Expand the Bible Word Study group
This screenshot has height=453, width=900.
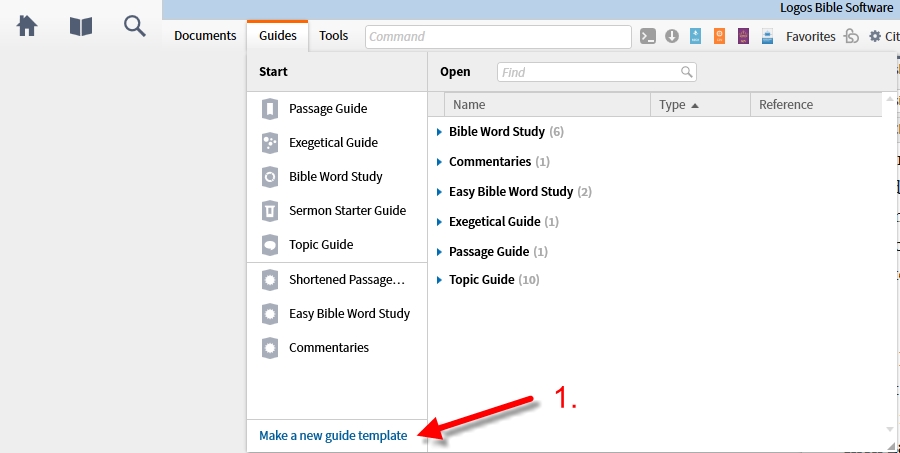[439, 132]
